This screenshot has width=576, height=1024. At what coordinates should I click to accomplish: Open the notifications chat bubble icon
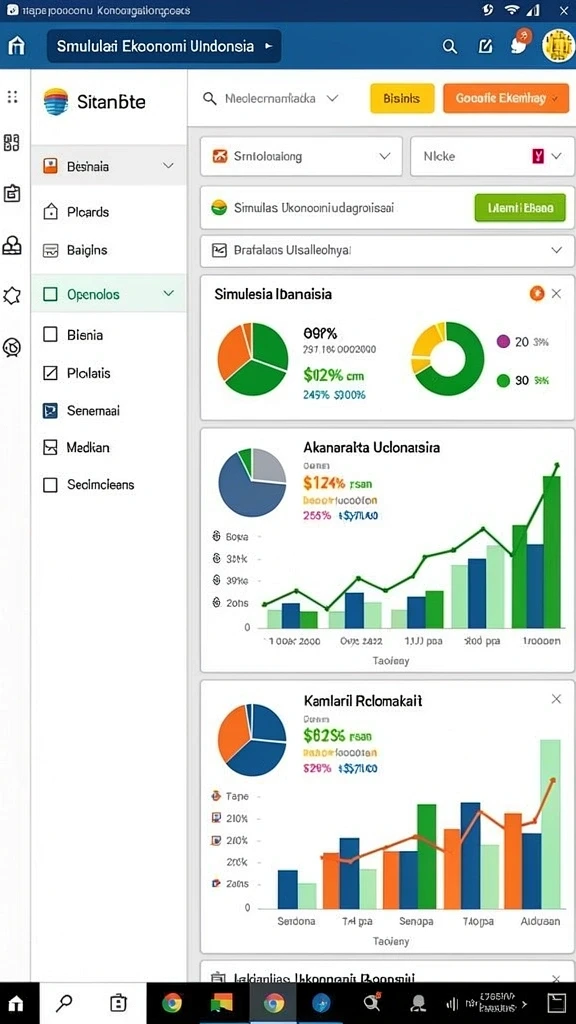[520, 43]
